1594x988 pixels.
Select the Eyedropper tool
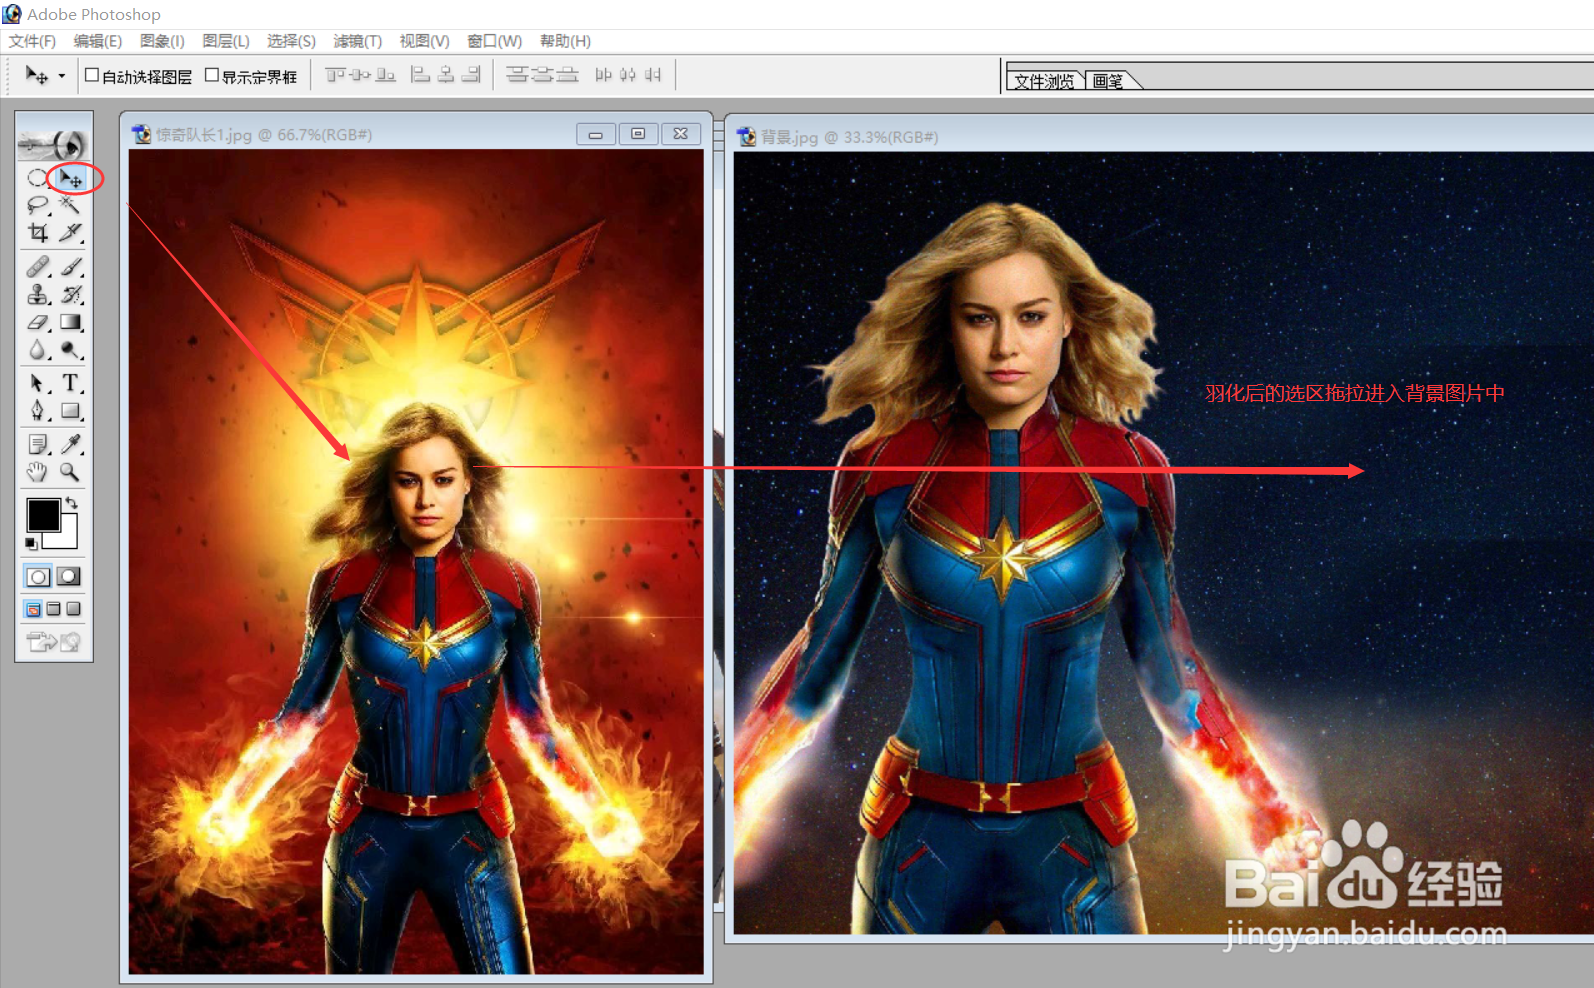point(71,444)
